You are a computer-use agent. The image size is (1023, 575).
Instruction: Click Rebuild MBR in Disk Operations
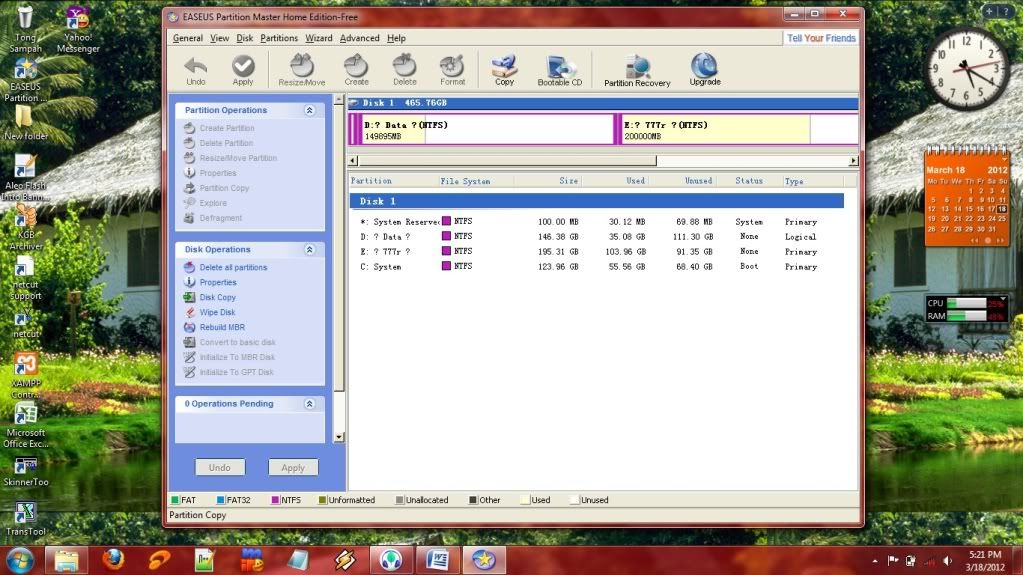pyautogui.click(x=222, y=328)
